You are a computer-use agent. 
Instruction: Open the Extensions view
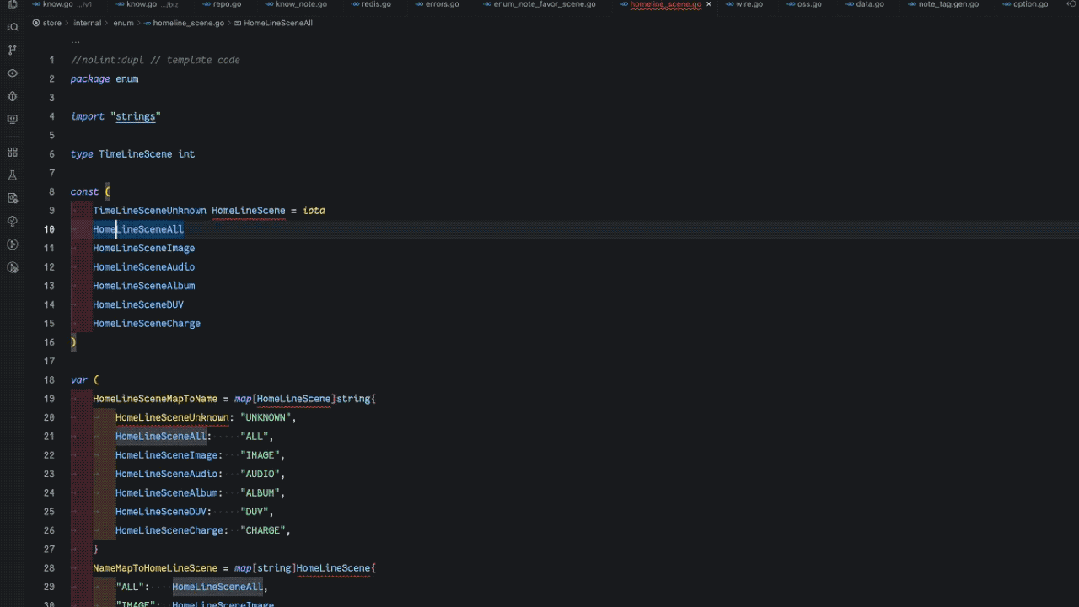(12, 153)
